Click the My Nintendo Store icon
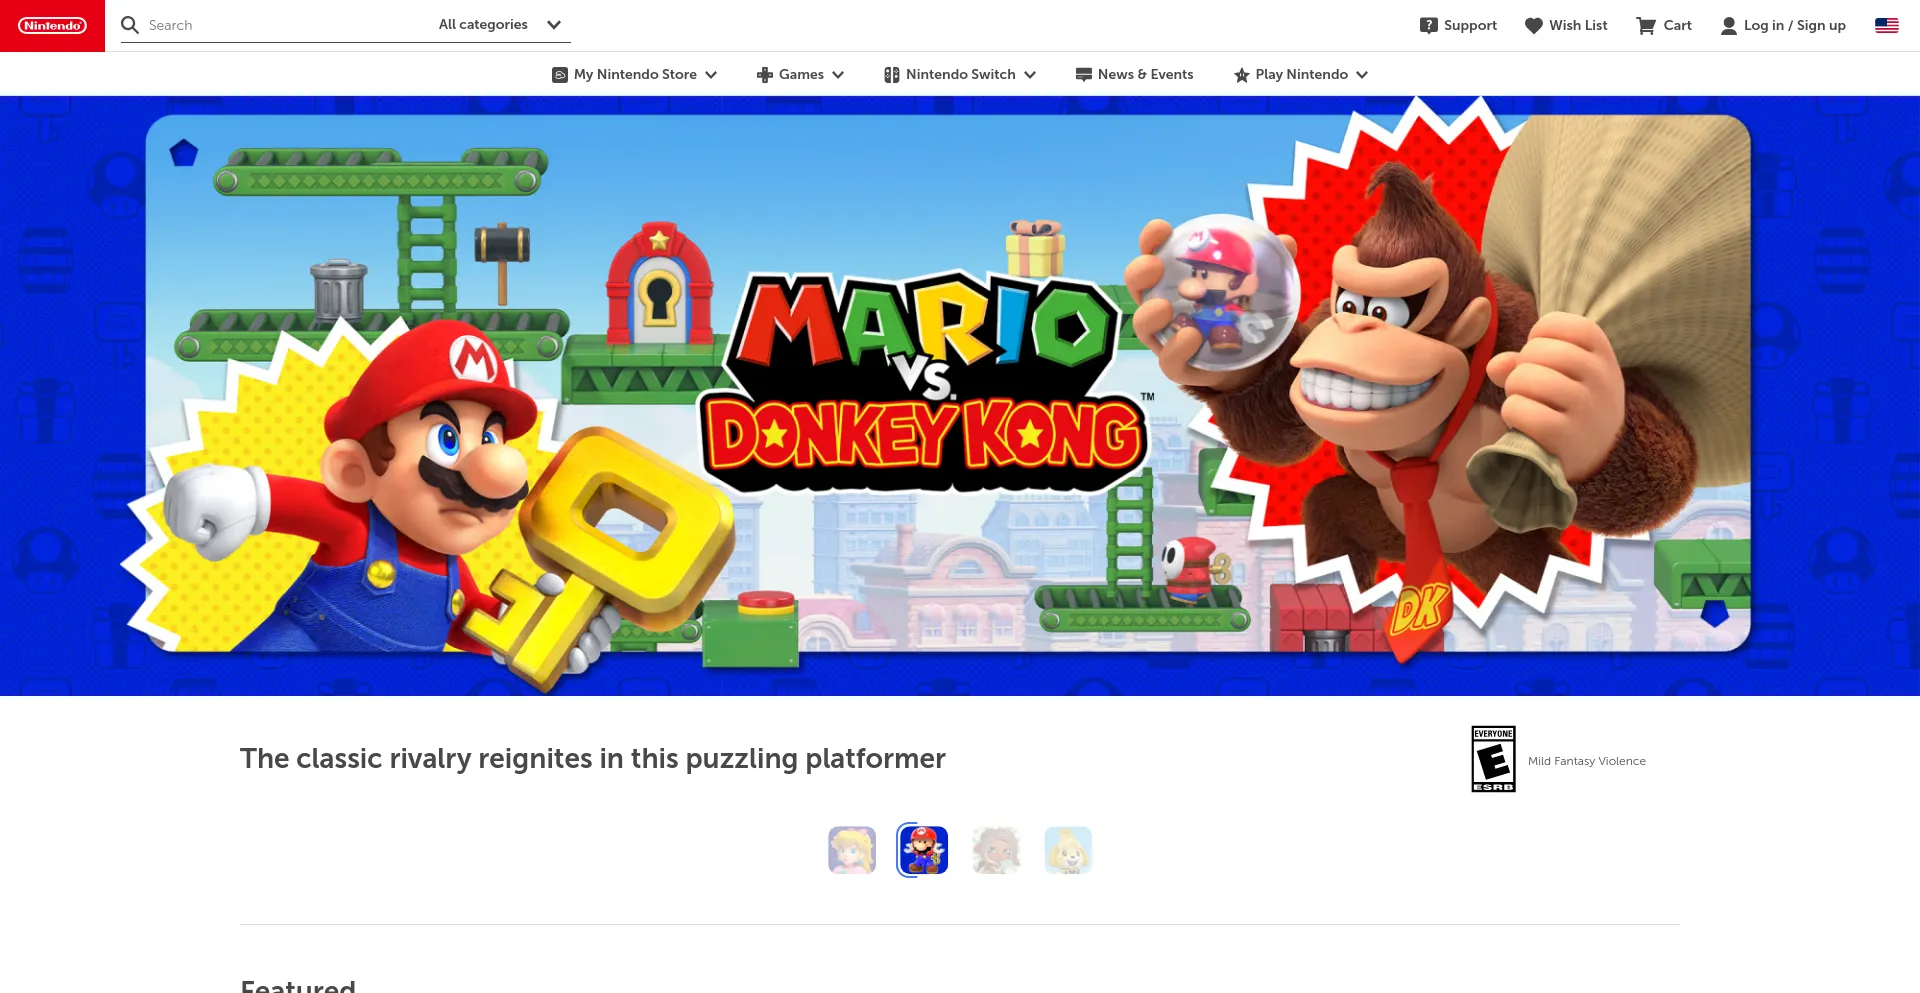The image size is (1920, 993). pyautogui.click(x=560, y=75)
